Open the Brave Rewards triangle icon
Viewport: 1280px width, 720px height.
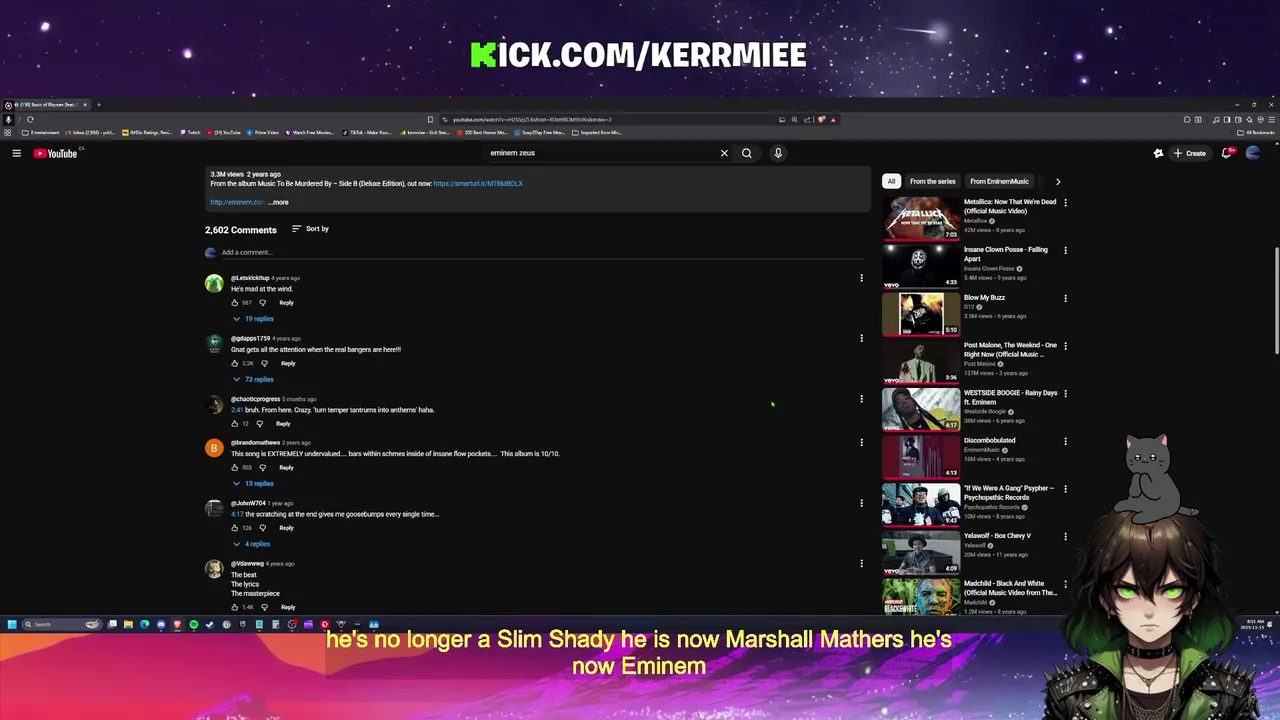pos(832,120)
